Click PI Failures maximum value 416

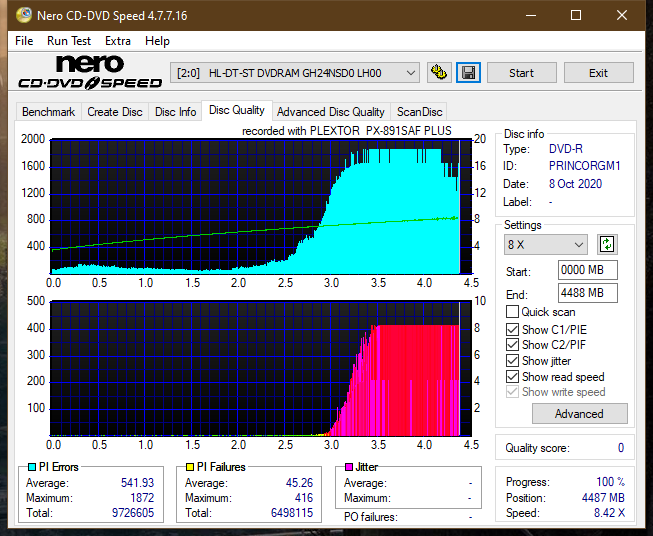pyautogui.click(x=304, y=498)
